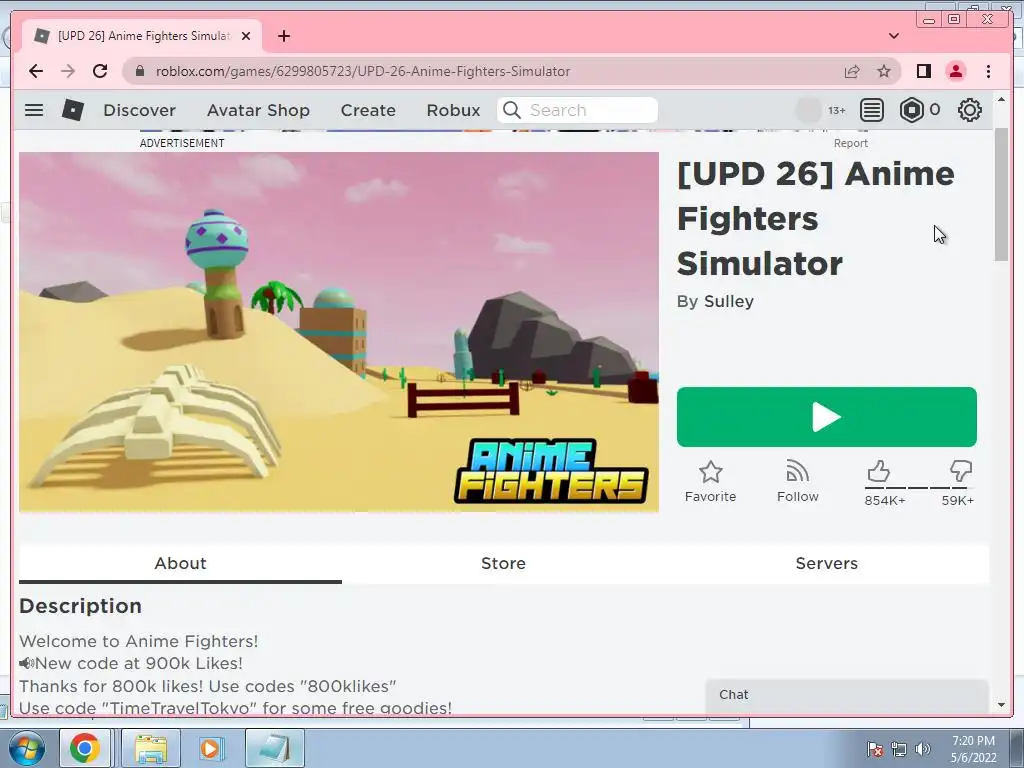Open the Chat panel
This screenshot has height=768, width=1024.
pyautogui.click(x=847, y=695)
